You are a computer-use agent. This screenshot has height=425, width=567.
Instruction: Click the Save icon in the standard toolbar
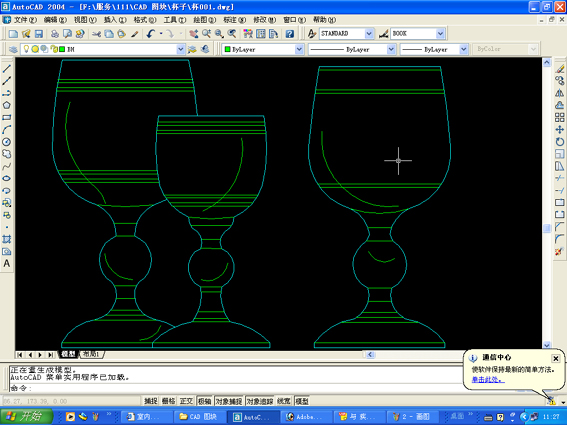(x=39, y=34)
